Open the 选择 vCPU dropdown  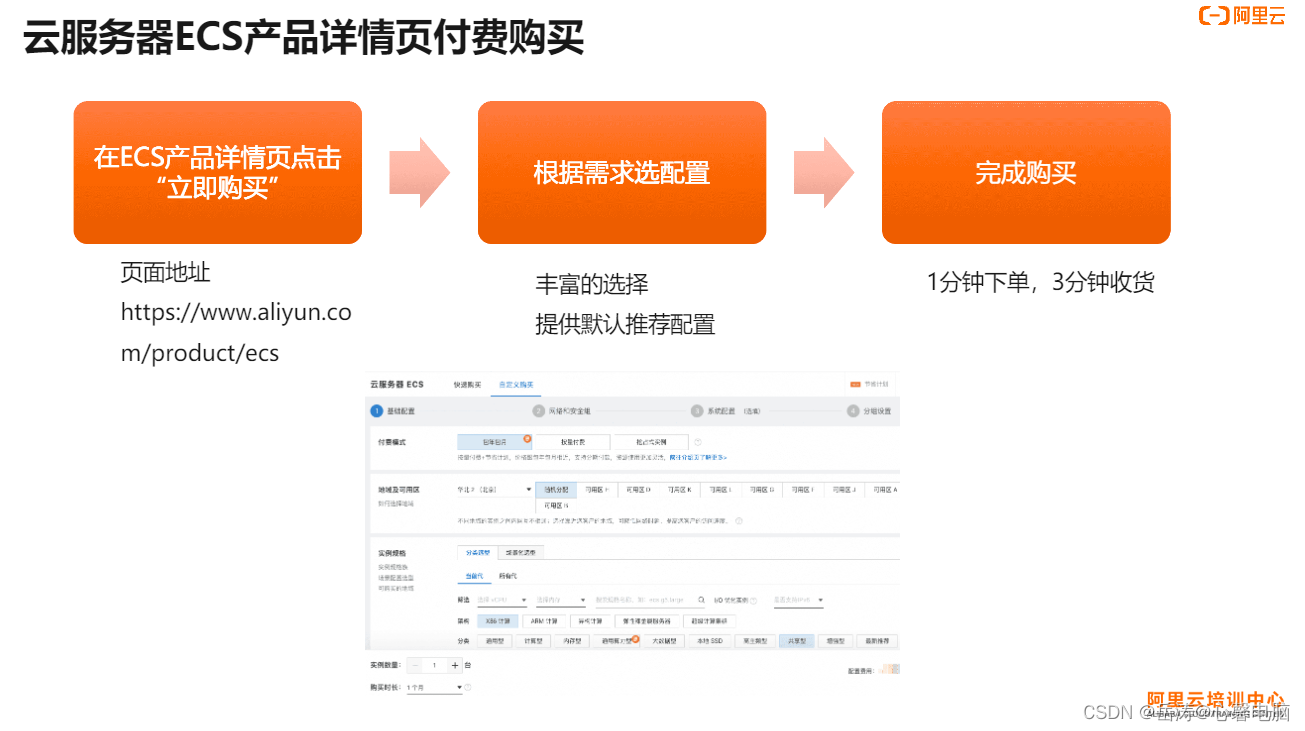click(502, 600)
